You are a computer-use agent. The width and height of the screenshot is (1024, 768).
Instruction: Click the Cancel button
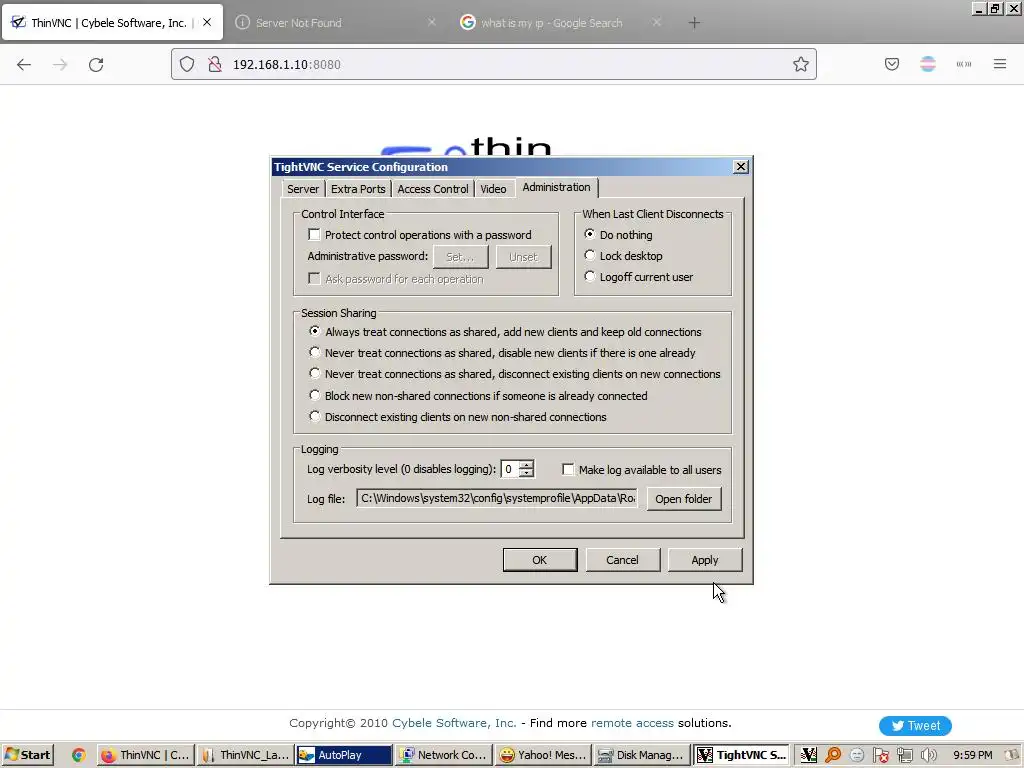click(622, 560)
